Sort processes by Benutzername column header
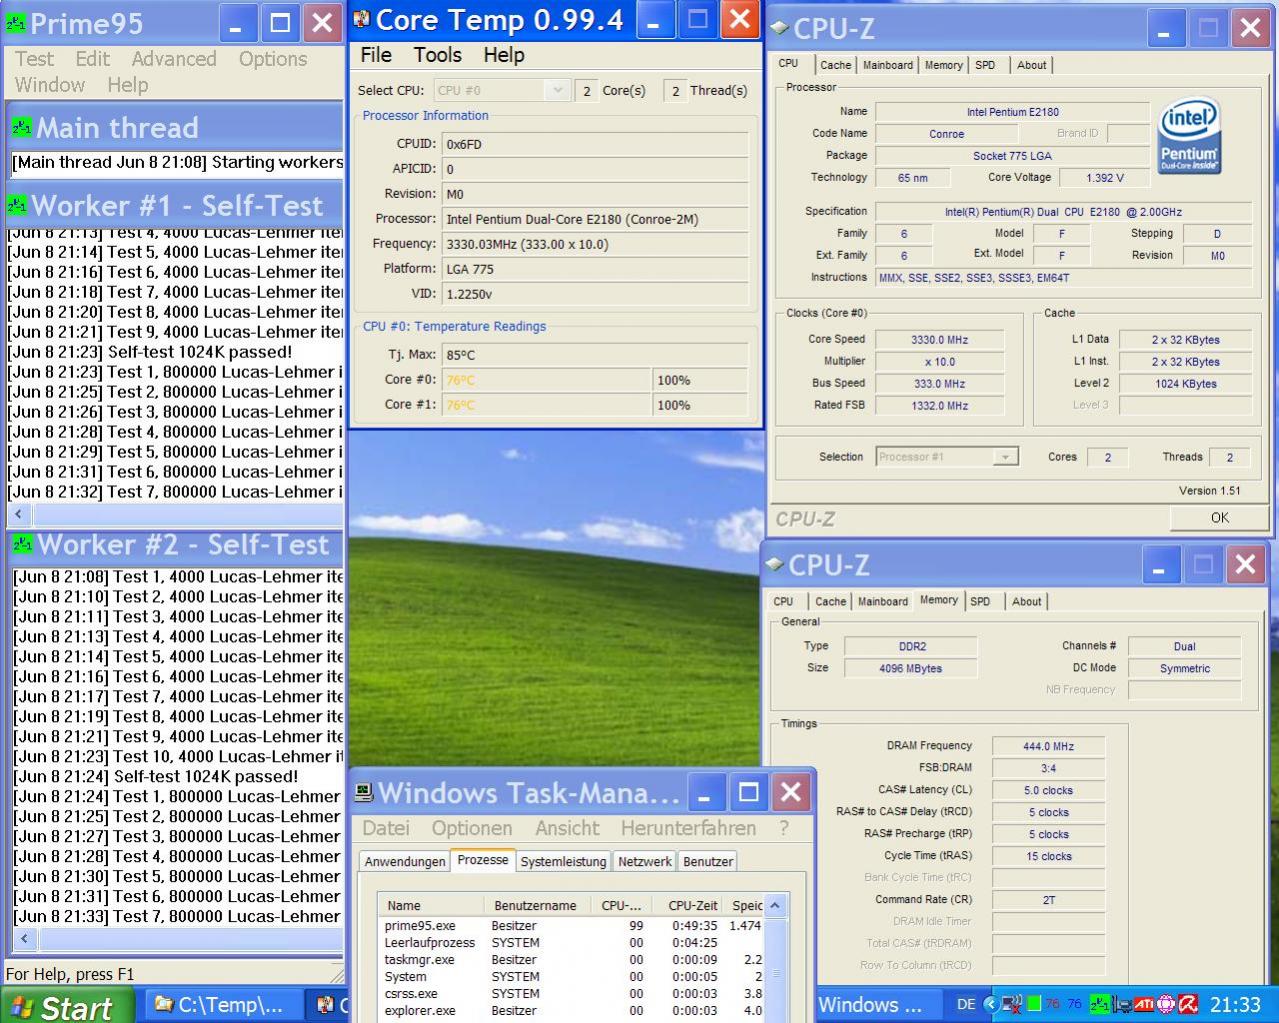This screenshot has height=1023, width=1279. [x=538, y=905]
